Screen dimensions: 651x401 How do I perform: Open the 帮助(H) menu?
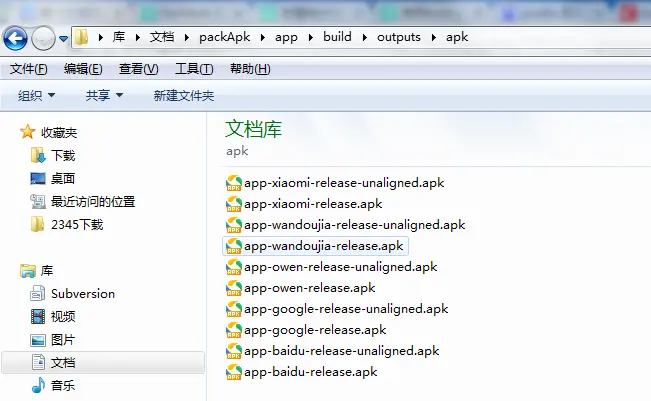[x=250, y=69]
